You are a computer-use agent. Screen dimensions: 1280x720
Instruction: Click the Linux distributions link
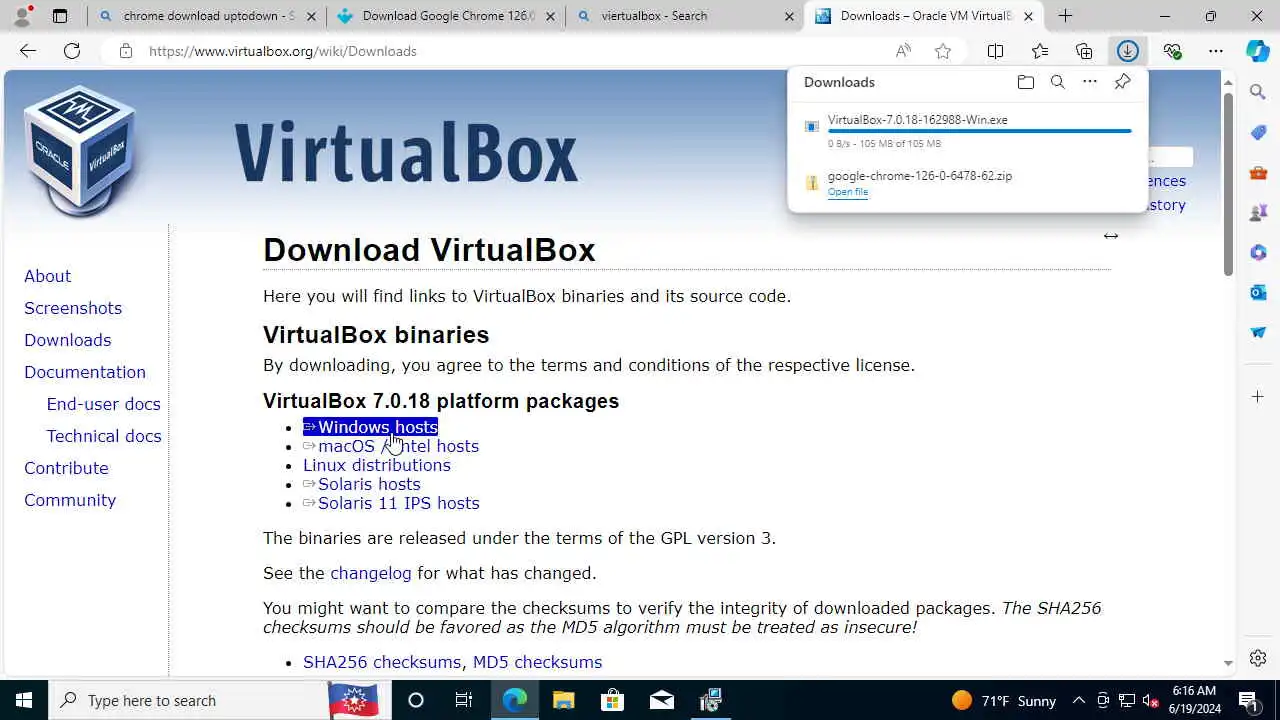pos(377,465)
